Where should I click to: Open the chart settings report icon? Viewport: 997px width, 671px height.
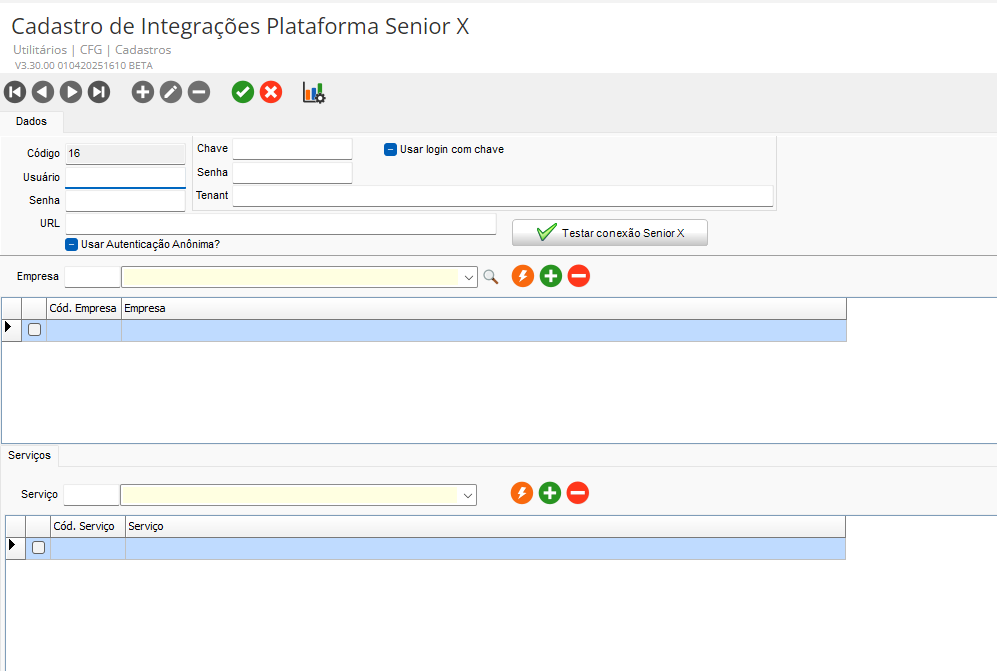(314, 93)
